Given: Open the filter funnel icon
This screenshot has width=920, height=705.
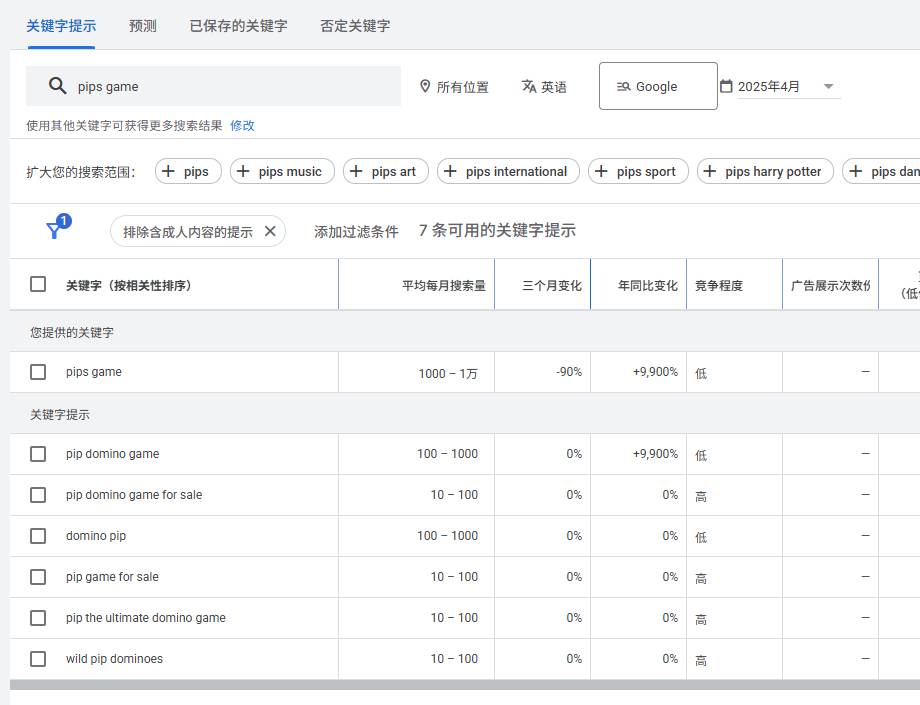Looking at the screenshot, I should (54, 231).
